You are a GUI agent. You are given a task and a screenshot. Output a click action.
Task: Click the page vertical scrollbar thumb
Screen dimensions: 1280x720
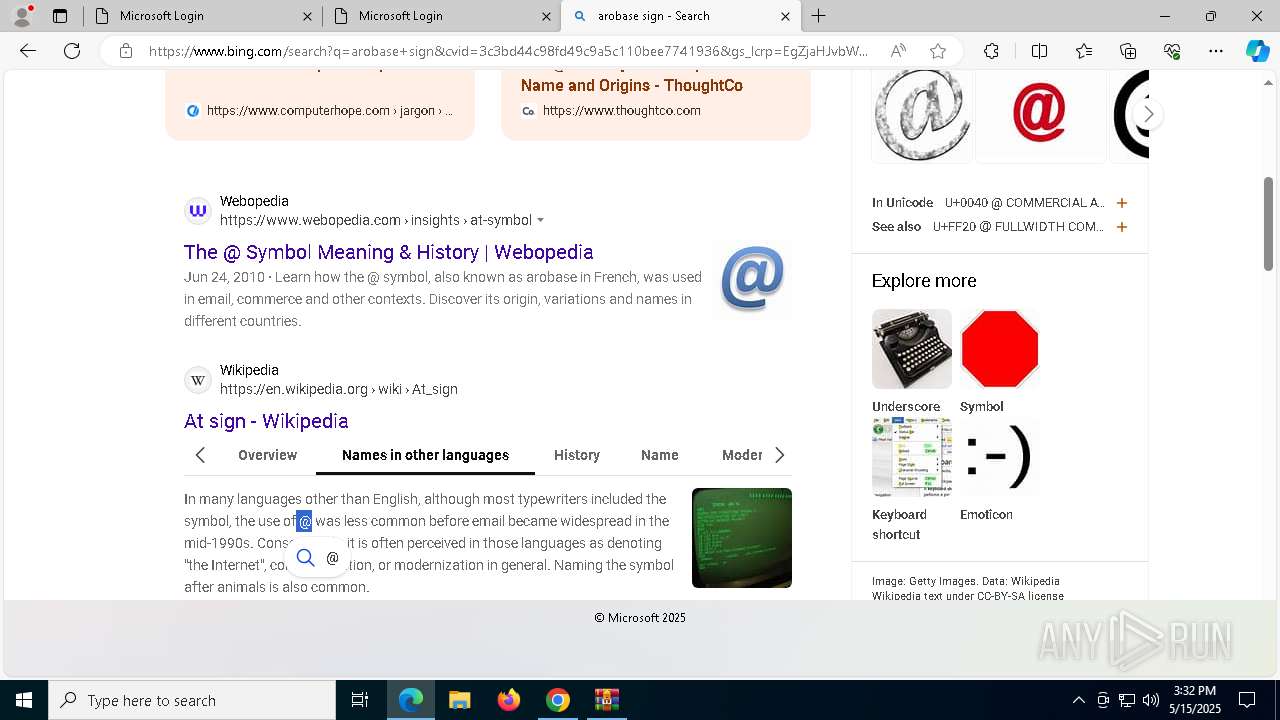1269,223
